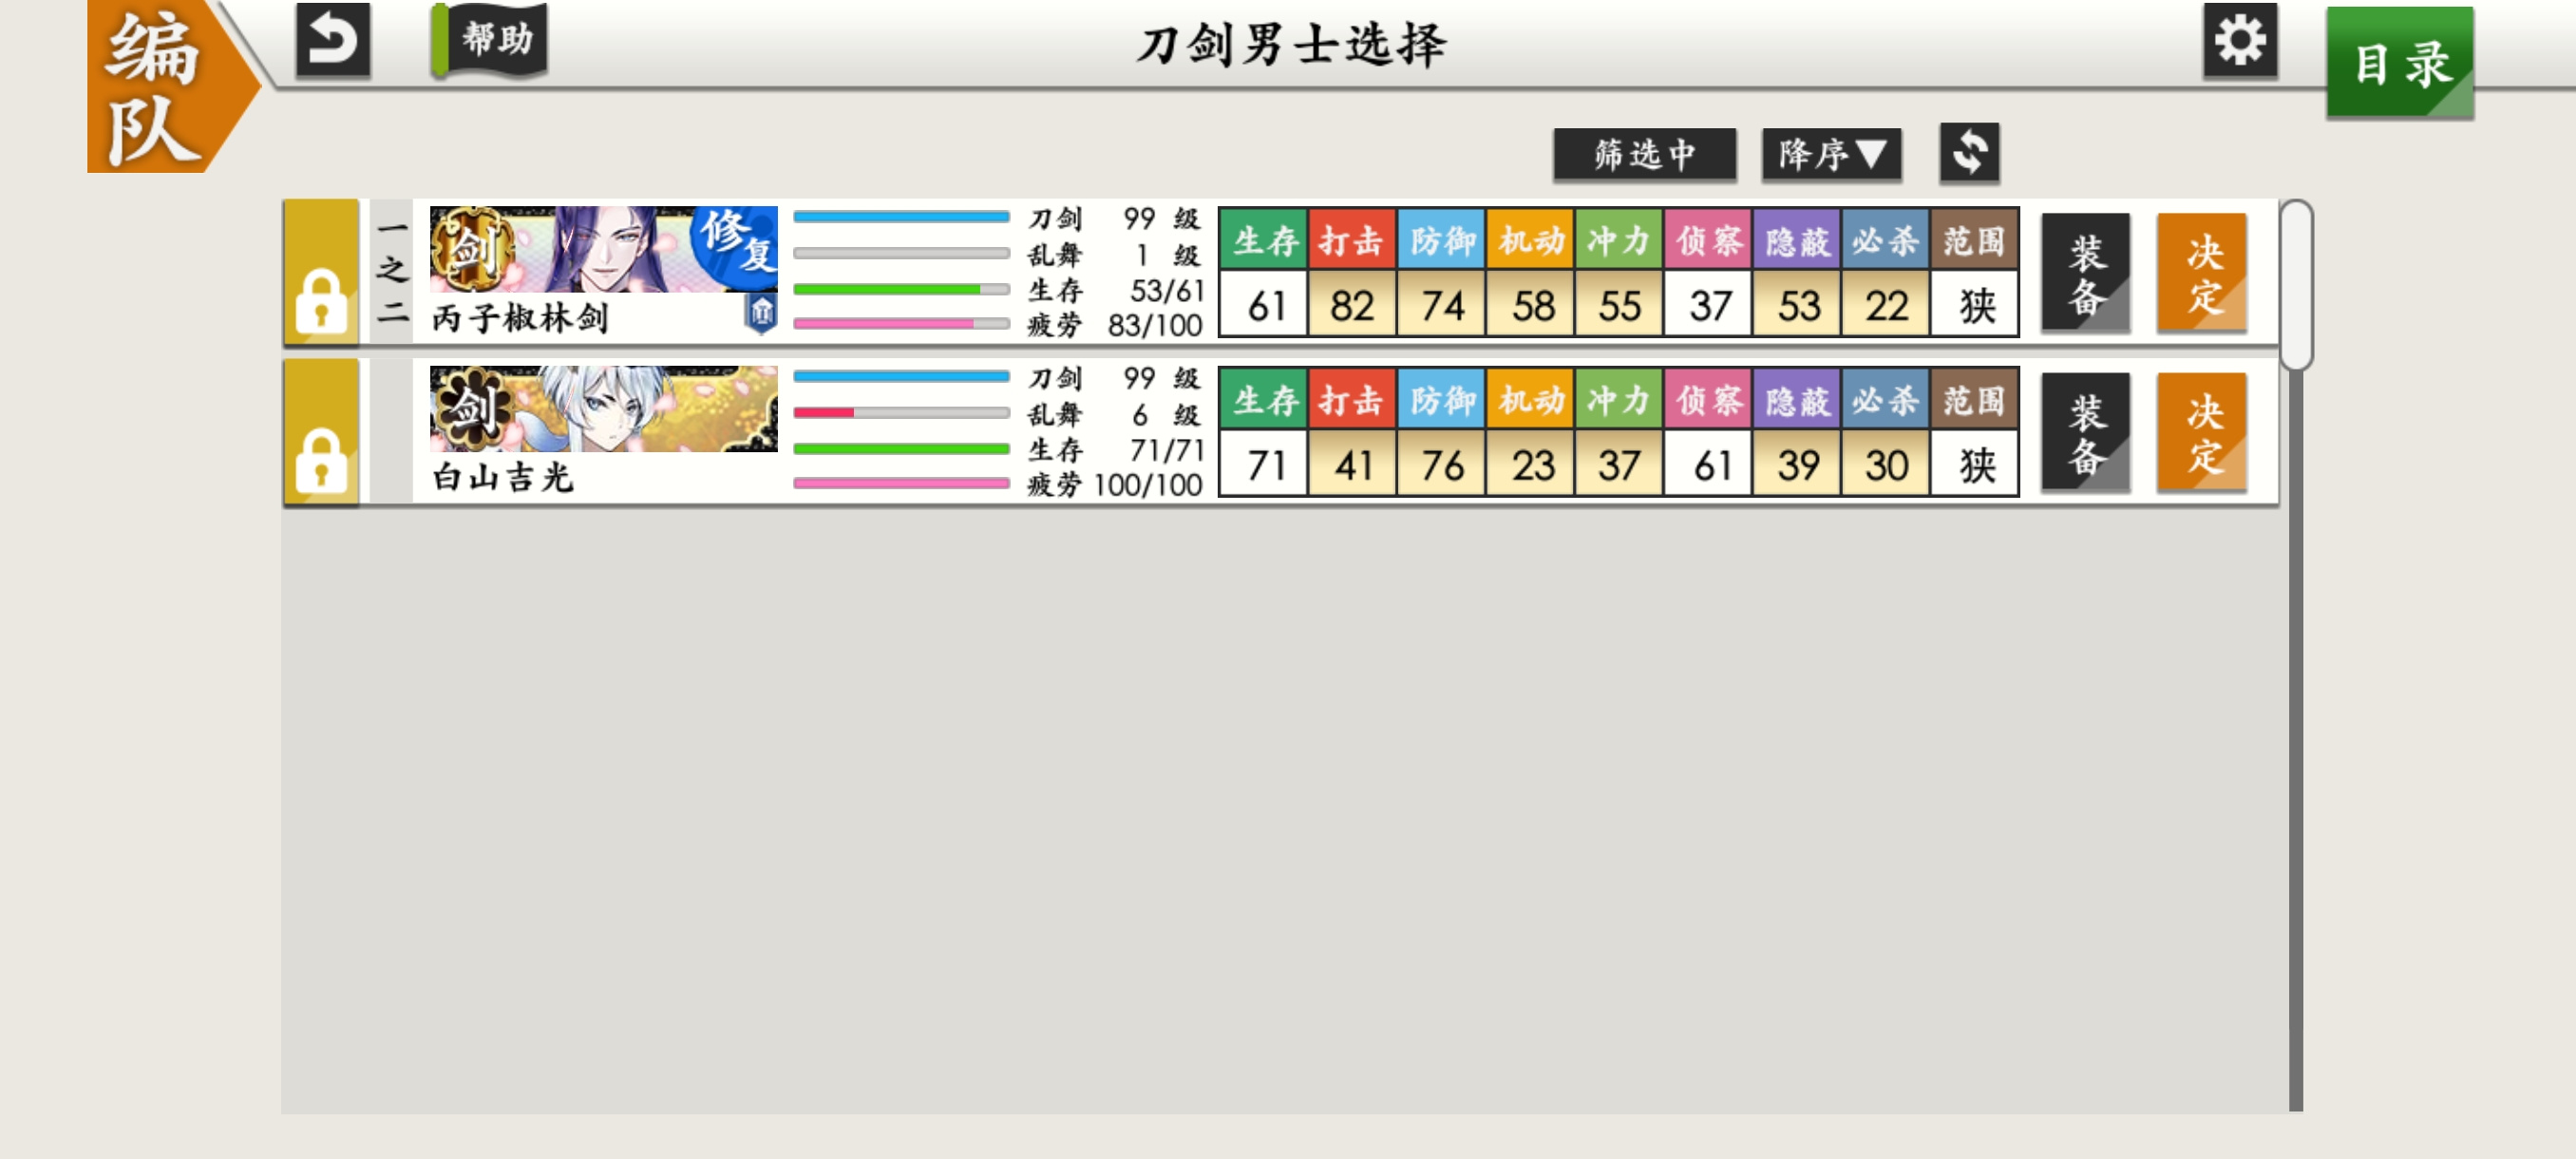
Task: Open the 筛选中 filter button
Action: (1644, 153)
